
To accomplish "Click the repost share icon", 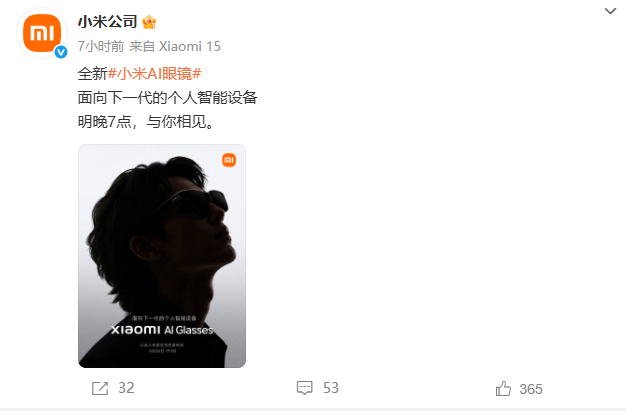I will (x=100, y=388).
